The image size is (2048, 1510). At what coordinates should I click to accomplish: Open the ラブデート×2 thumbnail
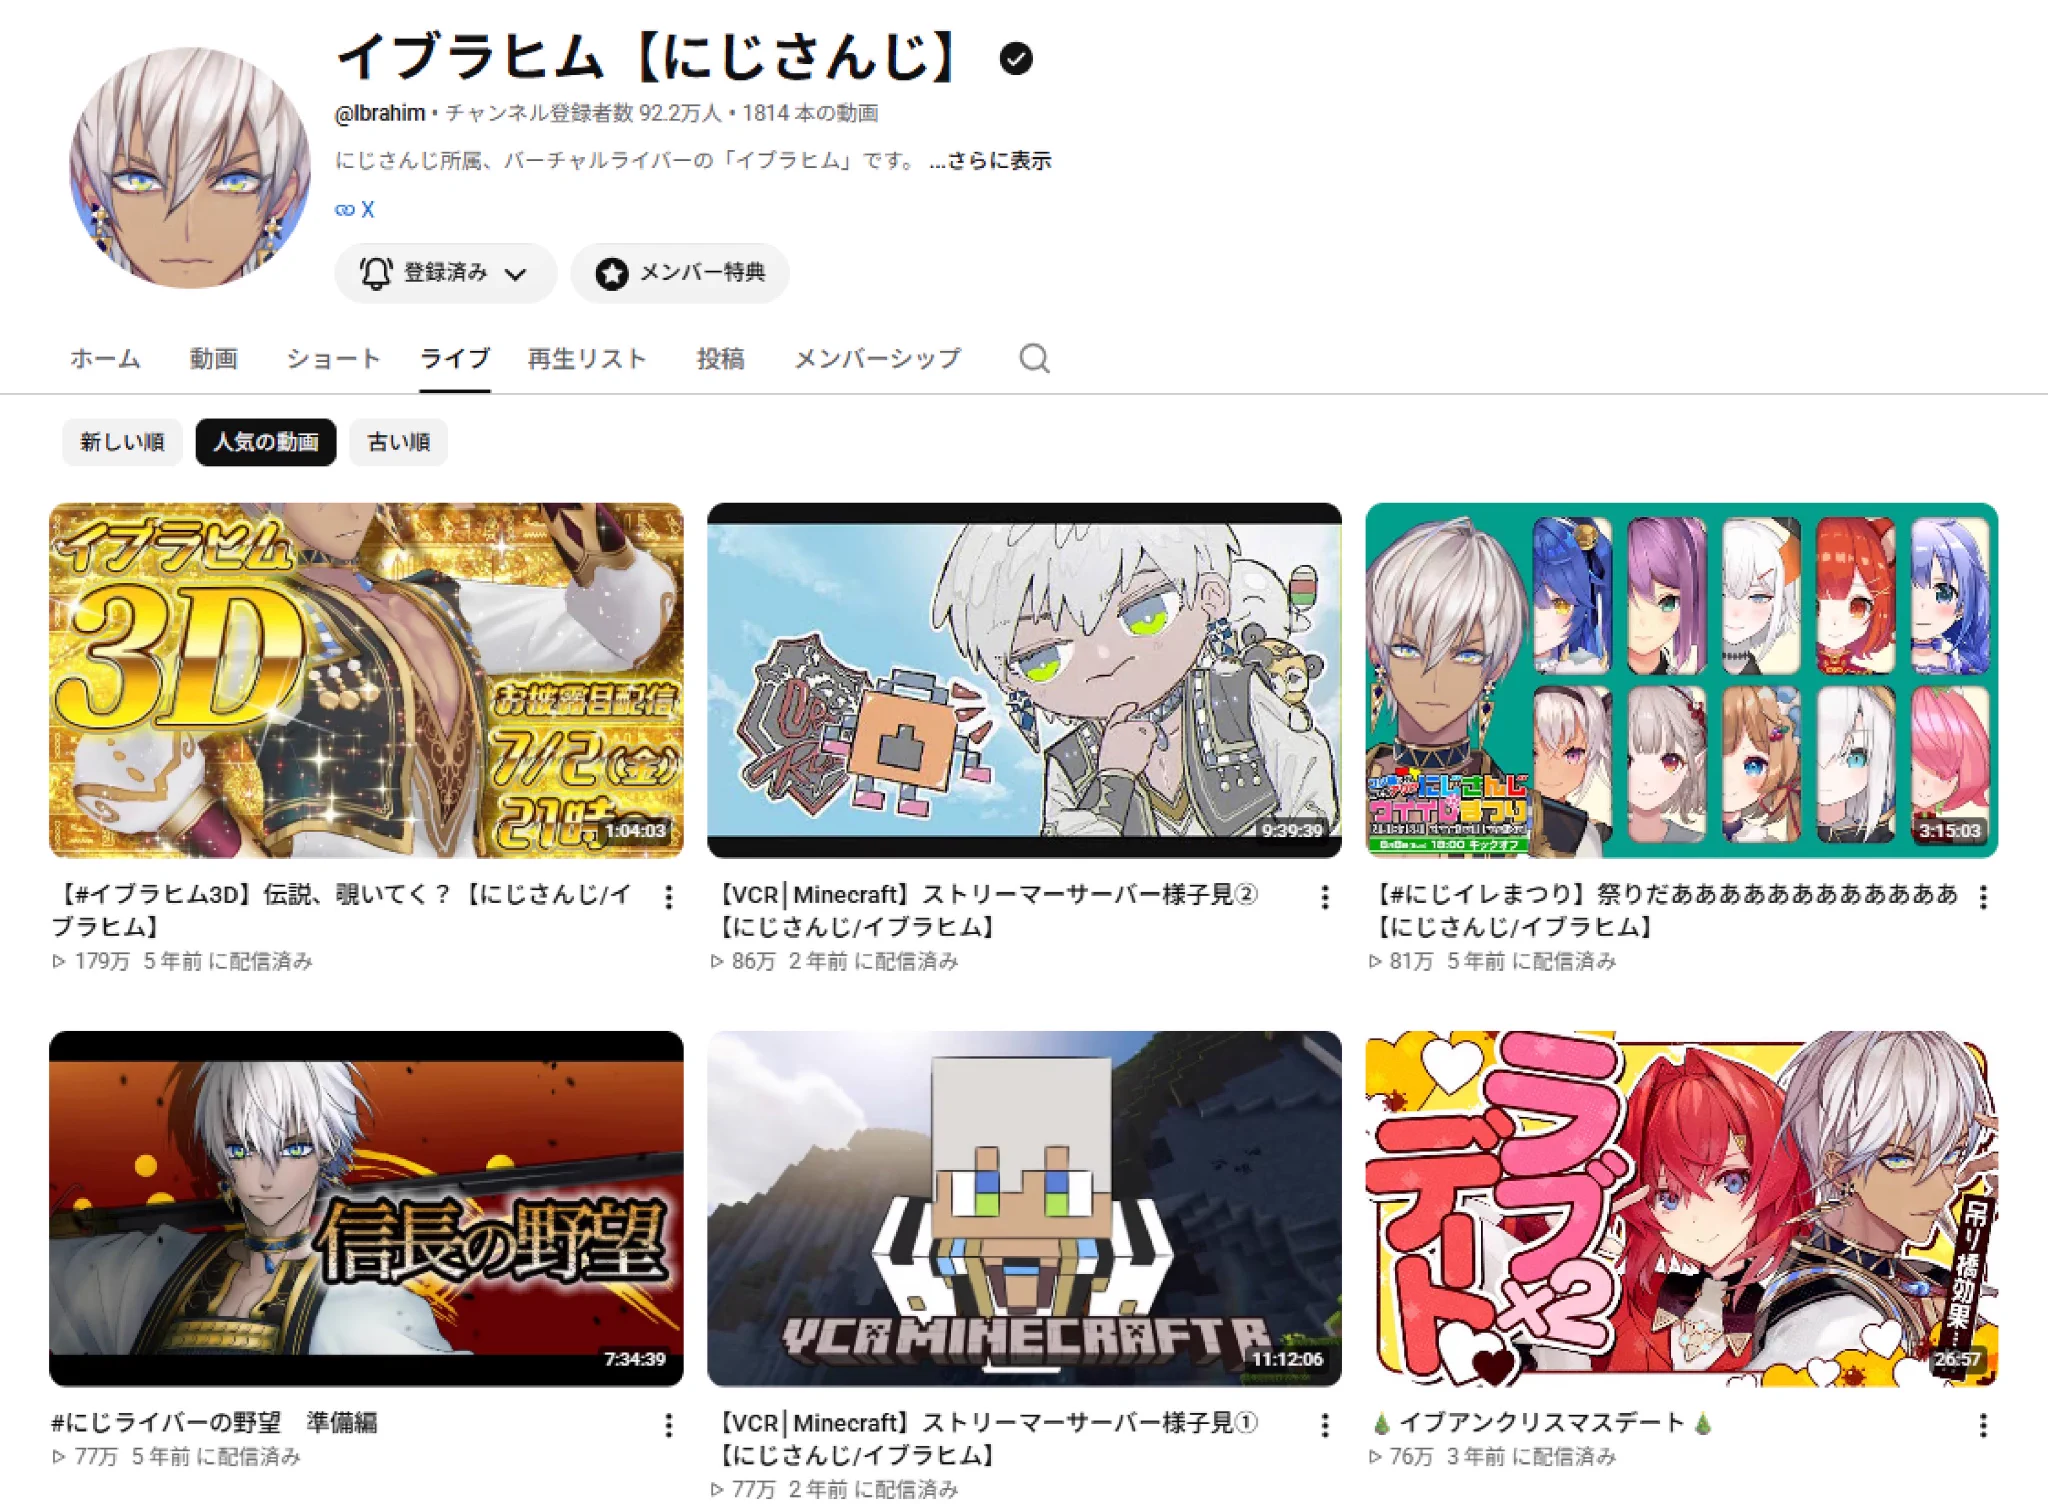1682,1208
